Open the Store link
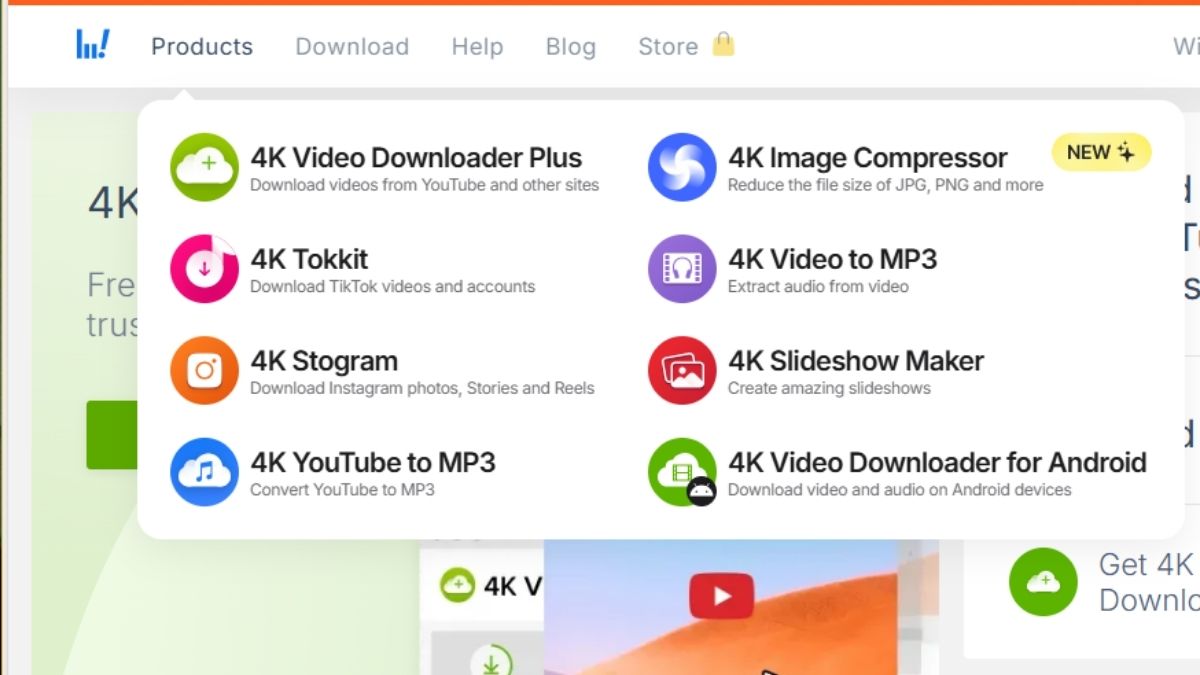The image size is (1200, 675). pos(668,46)
